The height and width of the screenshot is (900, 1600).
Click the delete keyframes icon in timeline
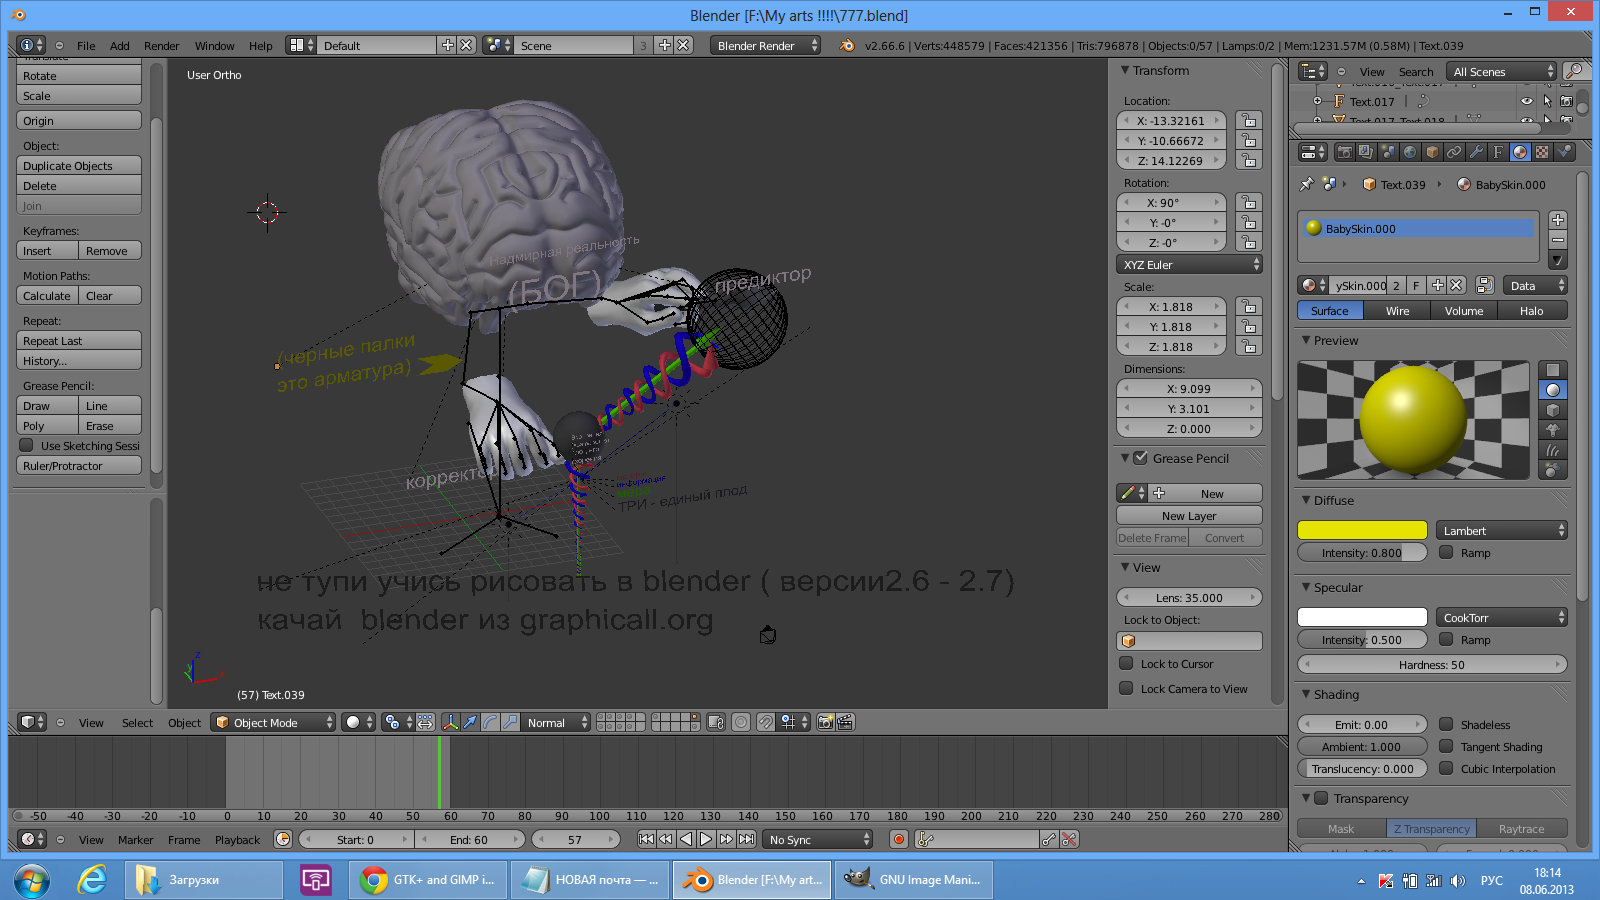(1070, 839)
